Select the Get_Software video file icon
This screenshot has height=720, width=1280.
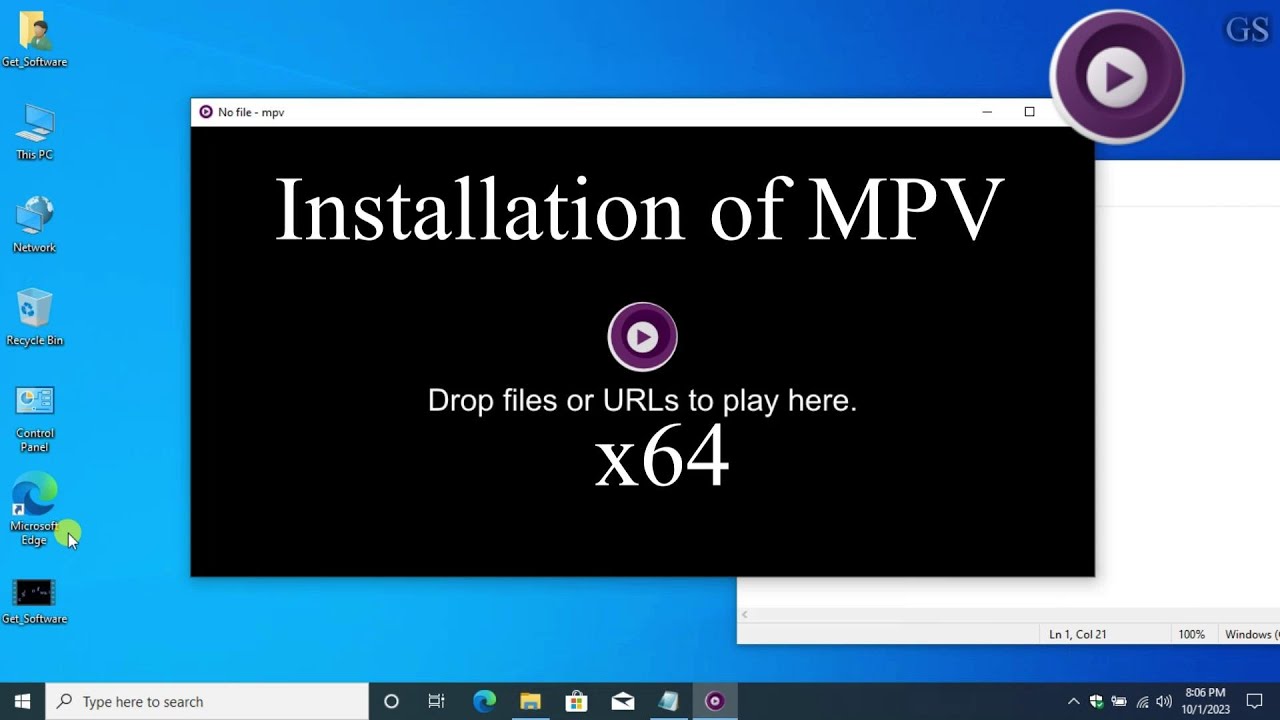pos(34,601)
